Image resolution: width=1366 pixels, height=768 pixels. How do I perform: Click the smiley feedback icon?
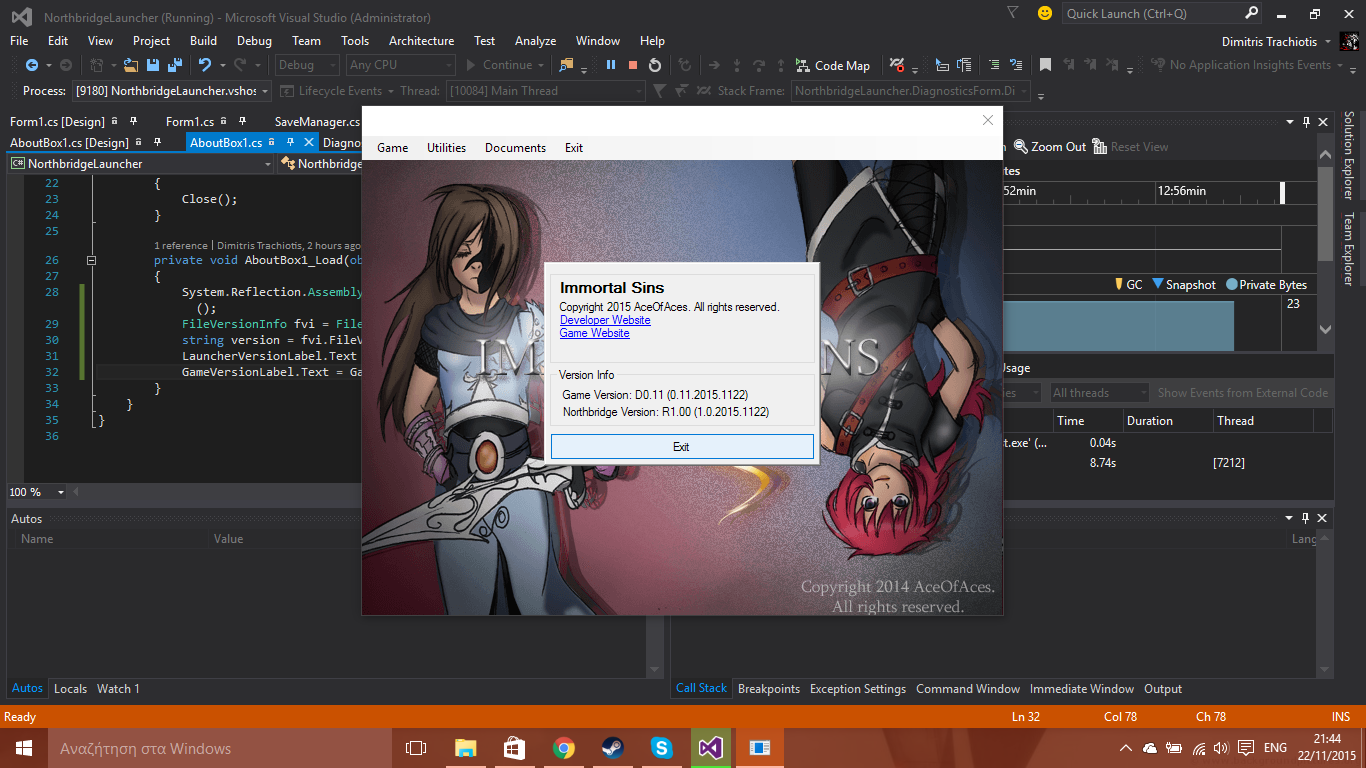tap(1045, 13)
